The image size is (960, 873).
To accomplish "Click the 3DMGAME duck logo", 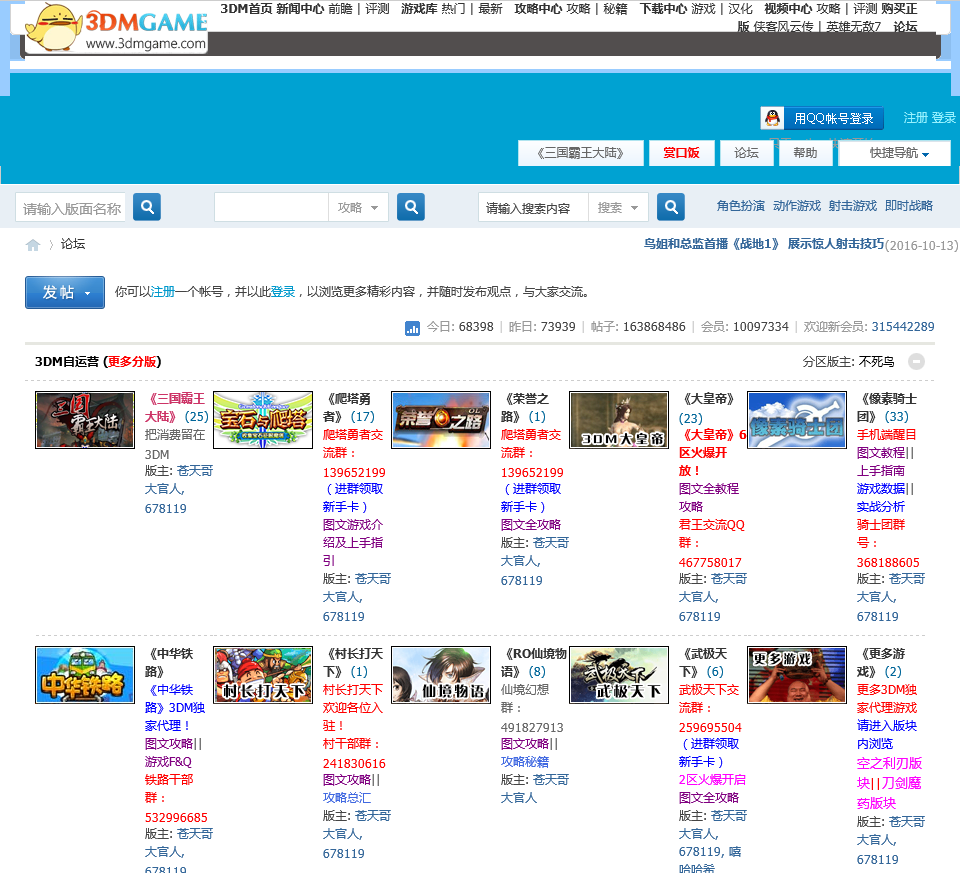I will click(116, 28).
